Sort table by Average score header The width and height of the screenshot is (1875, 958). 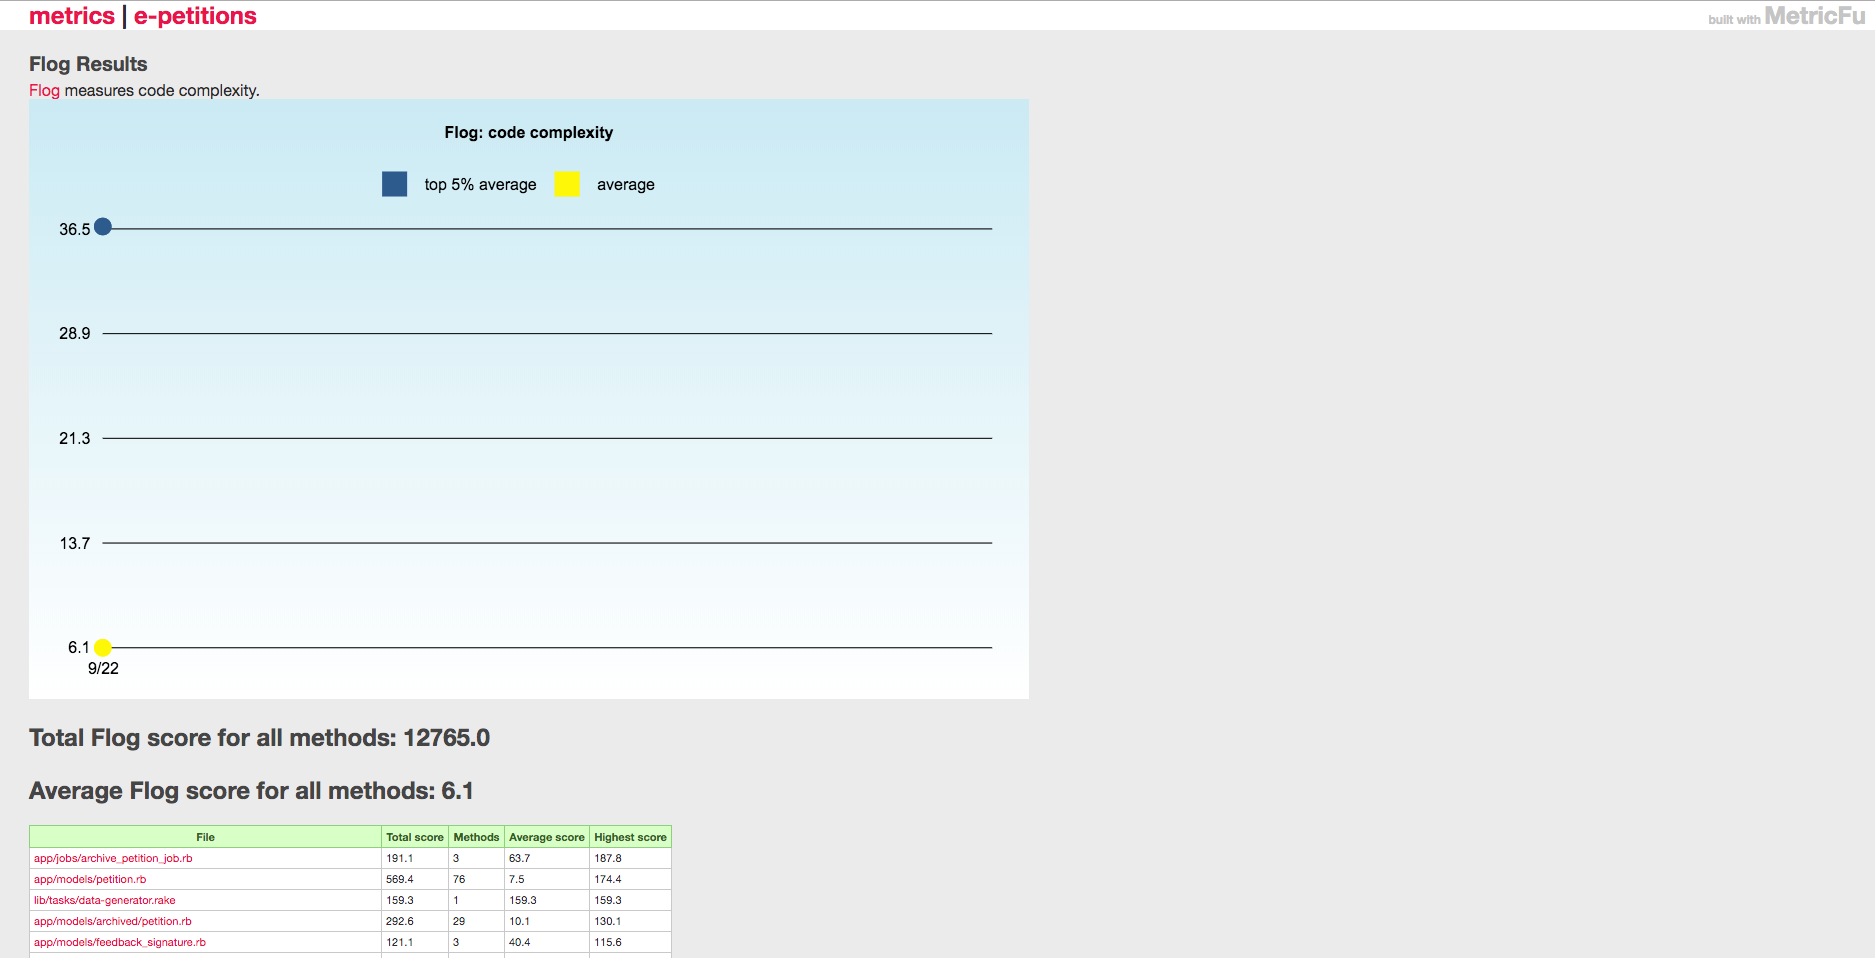(x=547, y=837)
